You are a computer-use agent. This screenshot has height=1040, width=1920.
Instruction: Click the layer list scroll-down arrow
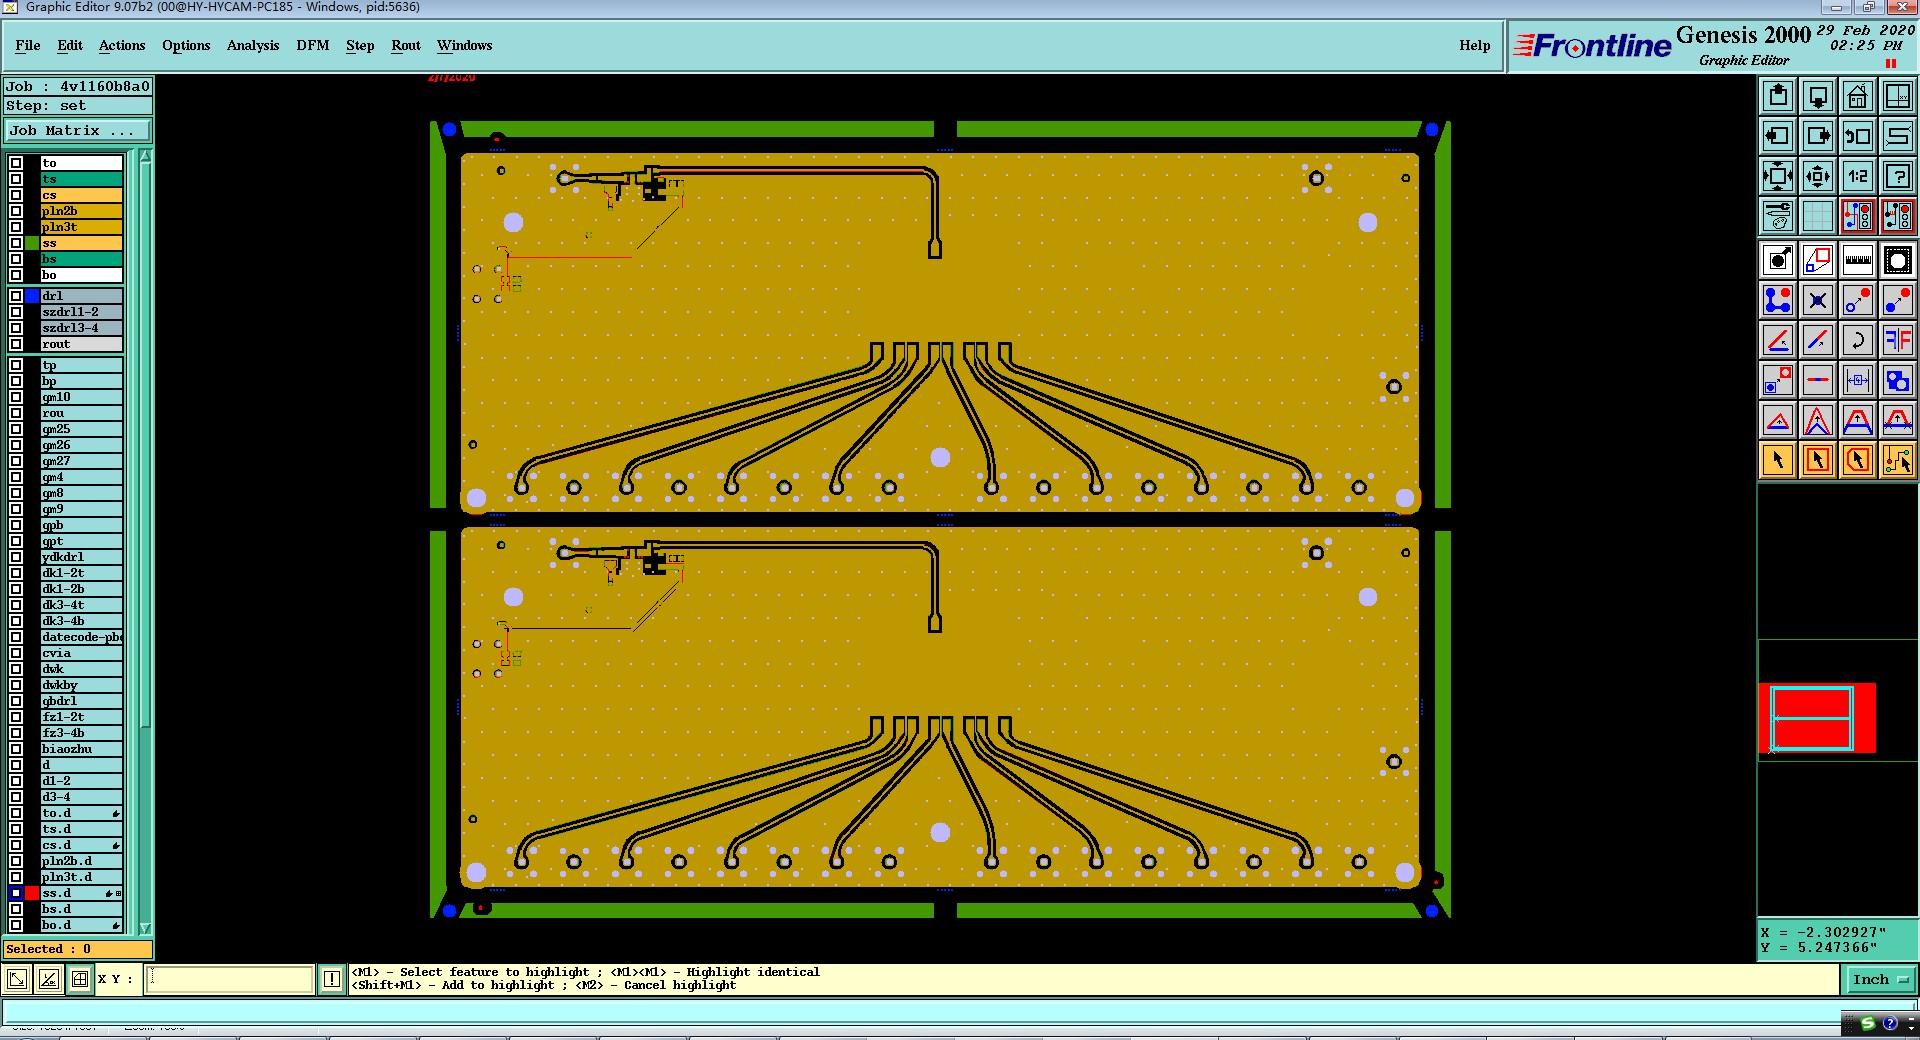[x=145, y=928]
